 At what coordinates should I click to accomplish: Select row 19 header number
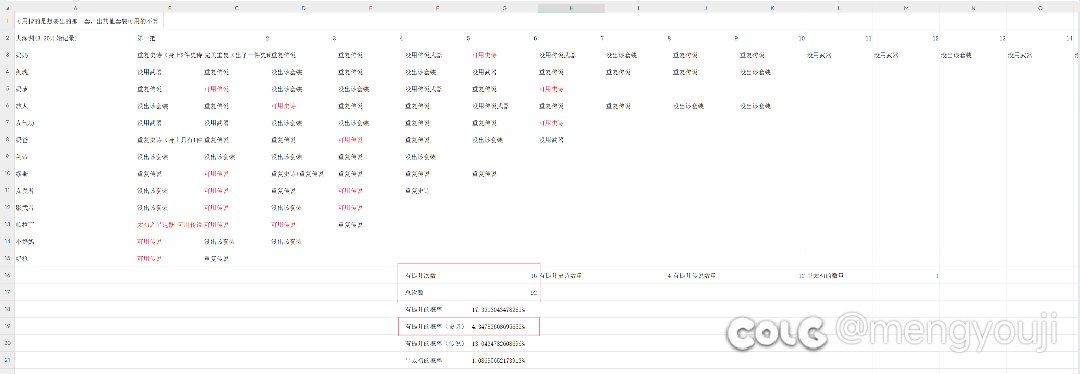click(x=7, y=326)
